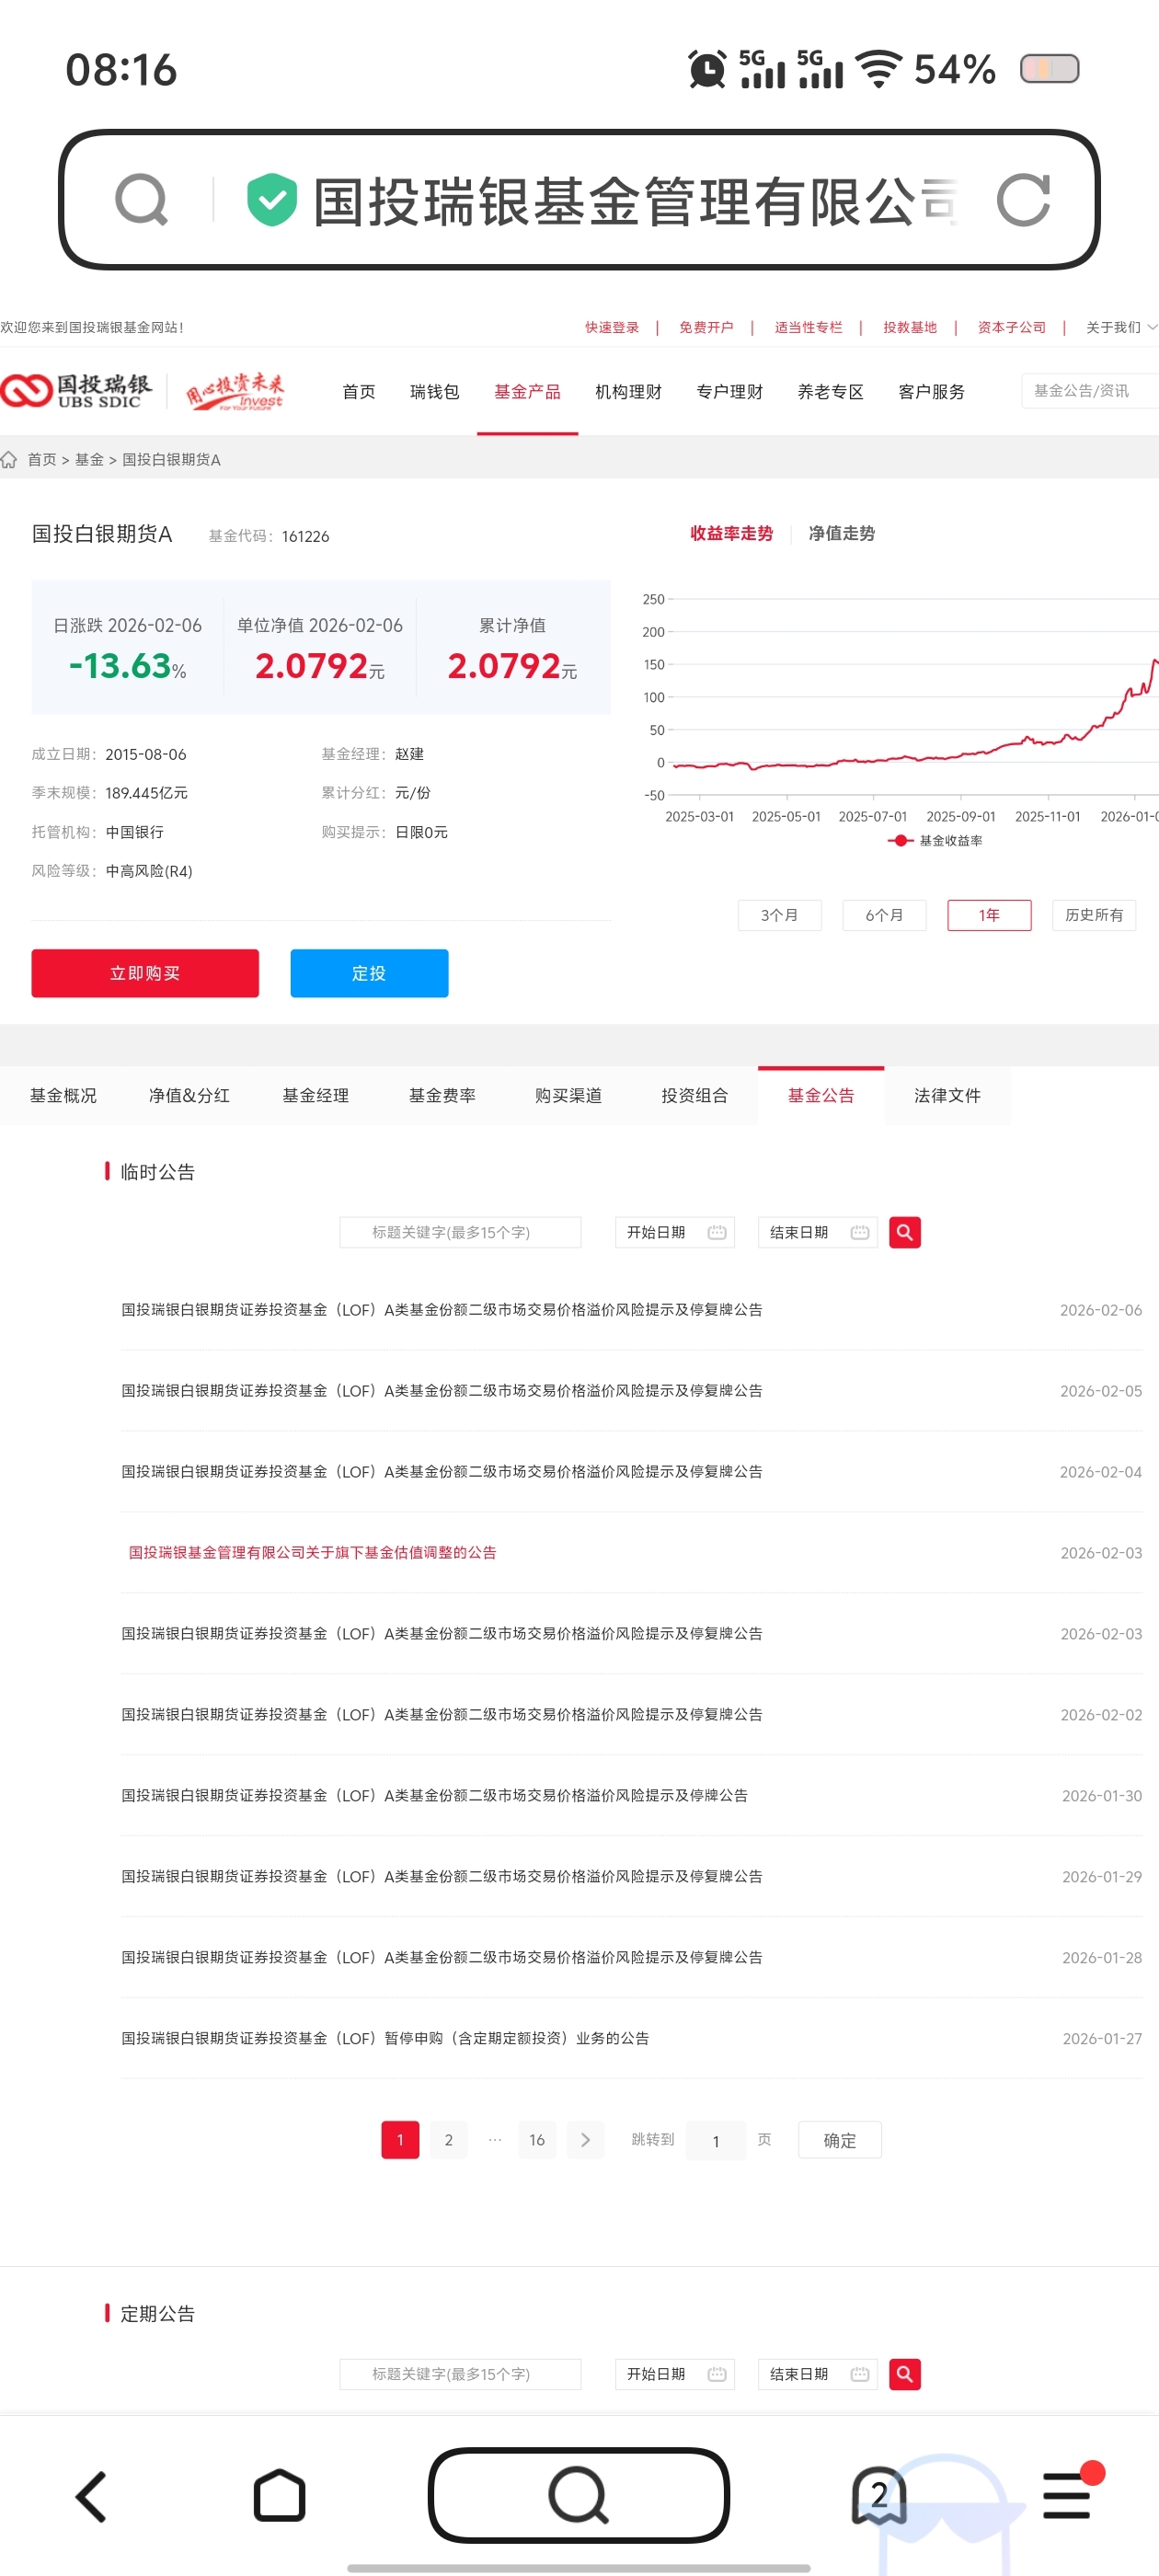The image size is (1159, 2576).
Task: Tap the browser address bar search icon
Action: [x=141, y=200]
